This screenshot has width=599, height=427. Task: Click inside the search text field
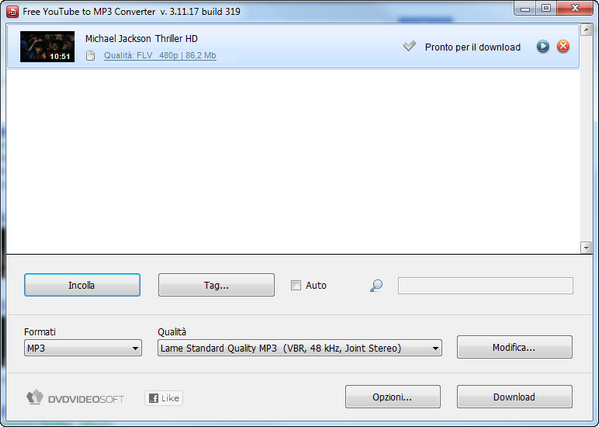click(x=486, y=286)
